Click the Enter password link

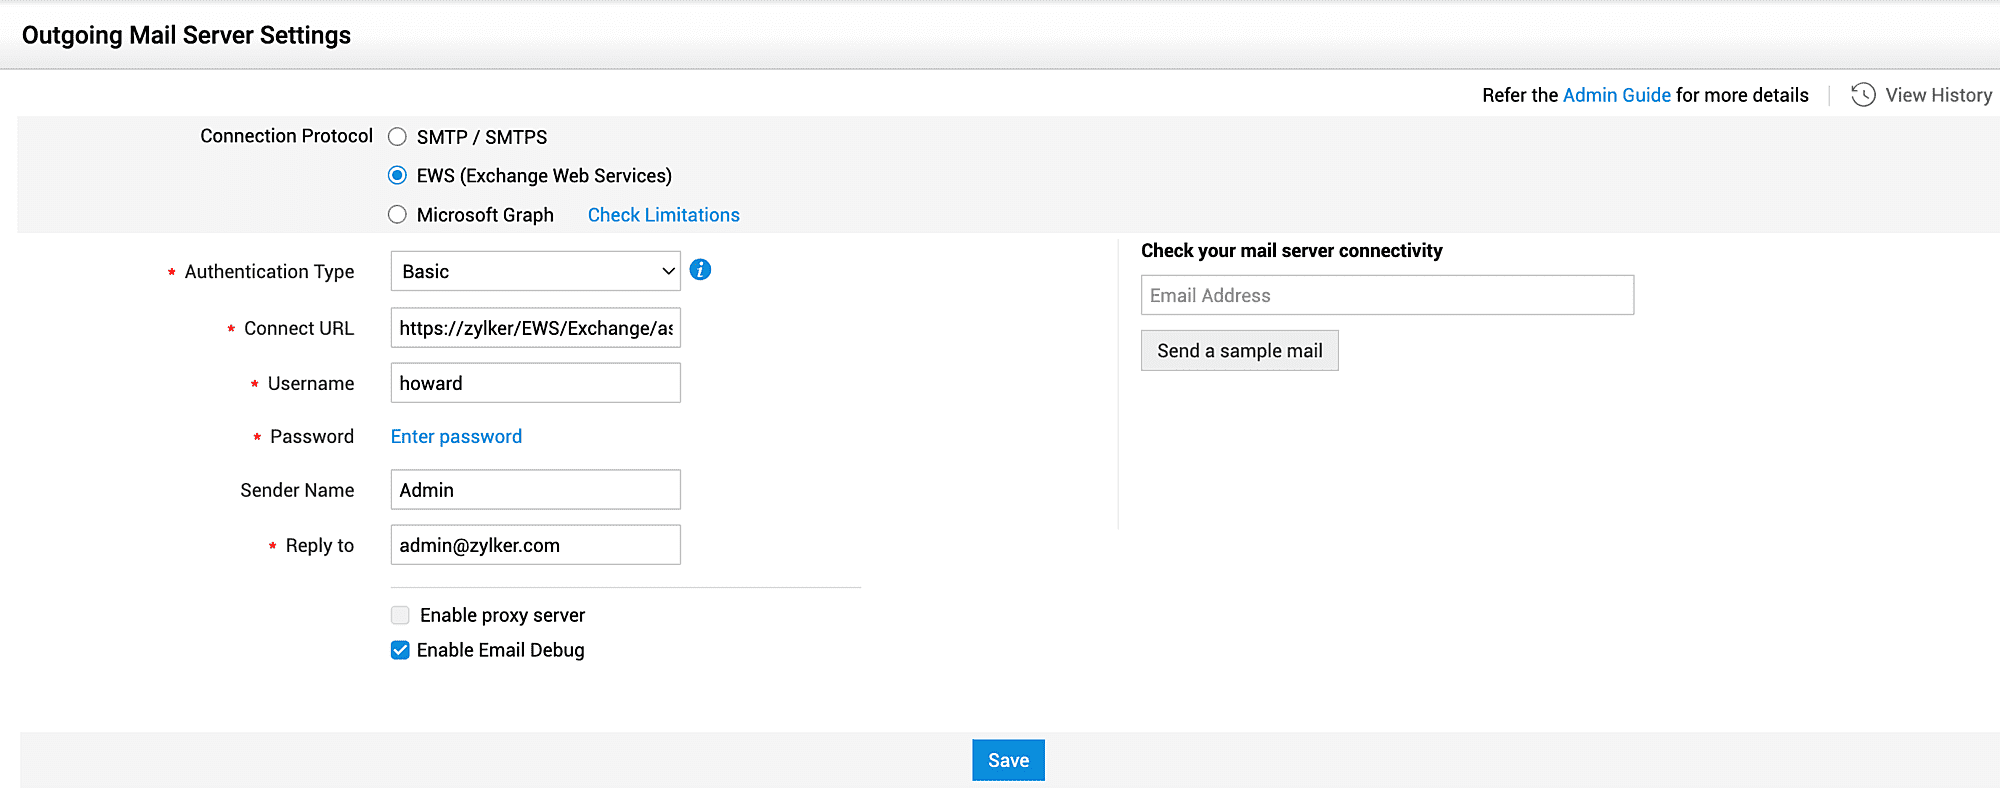[456, 437]
